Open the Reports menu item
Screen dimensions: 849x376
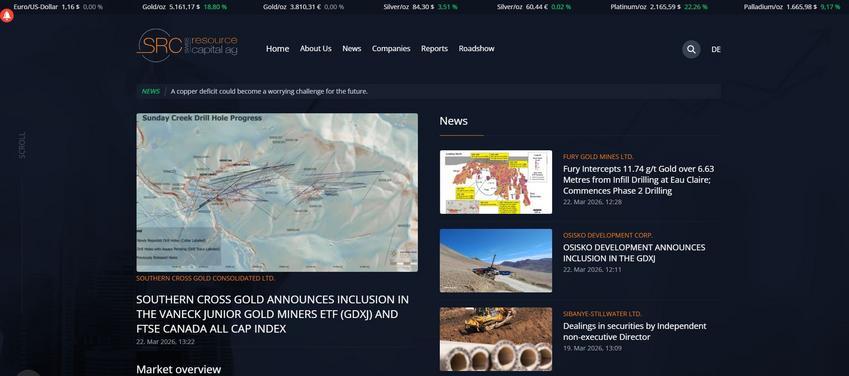[434, 49]
